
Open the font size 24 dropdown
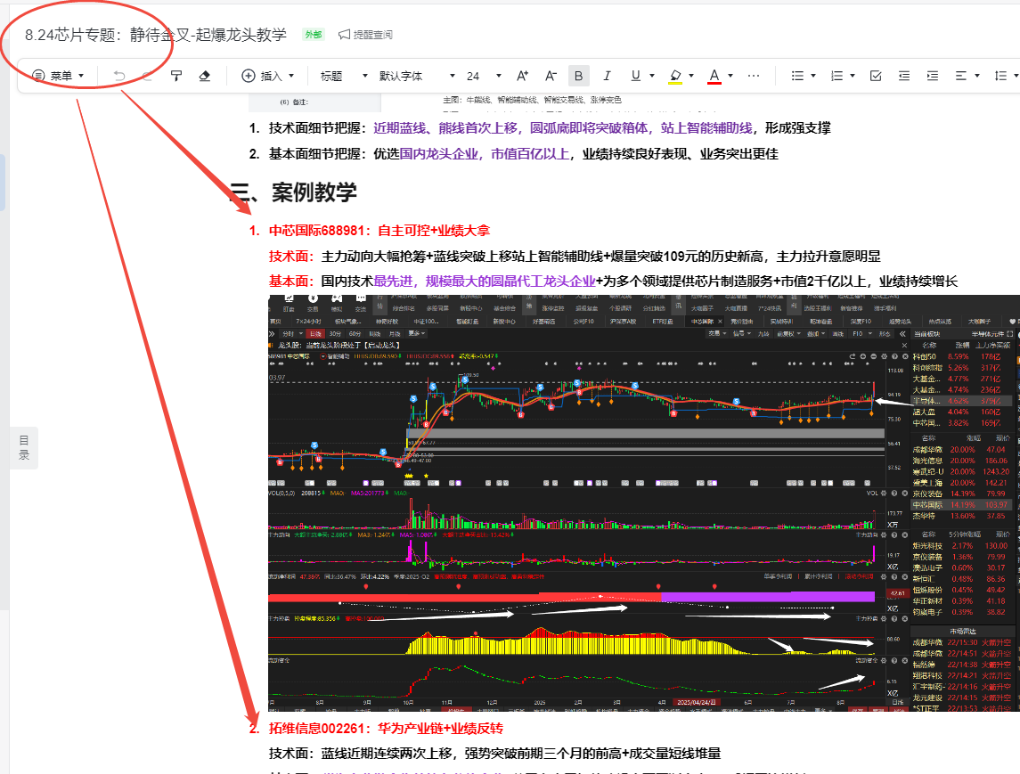pos(484,76)
